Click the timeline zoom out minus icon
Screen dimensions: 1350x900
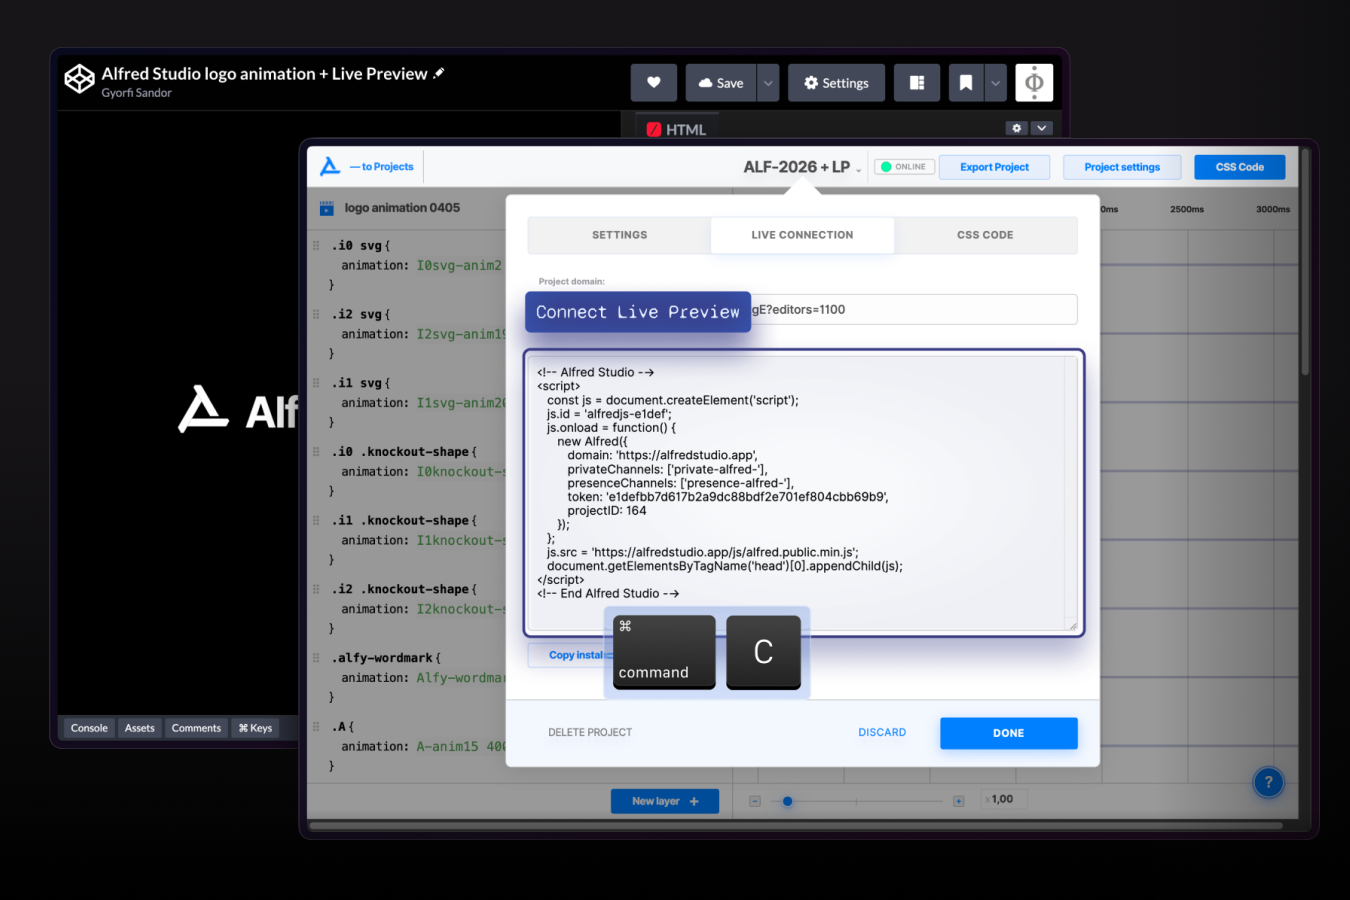(x=755, y=801)
